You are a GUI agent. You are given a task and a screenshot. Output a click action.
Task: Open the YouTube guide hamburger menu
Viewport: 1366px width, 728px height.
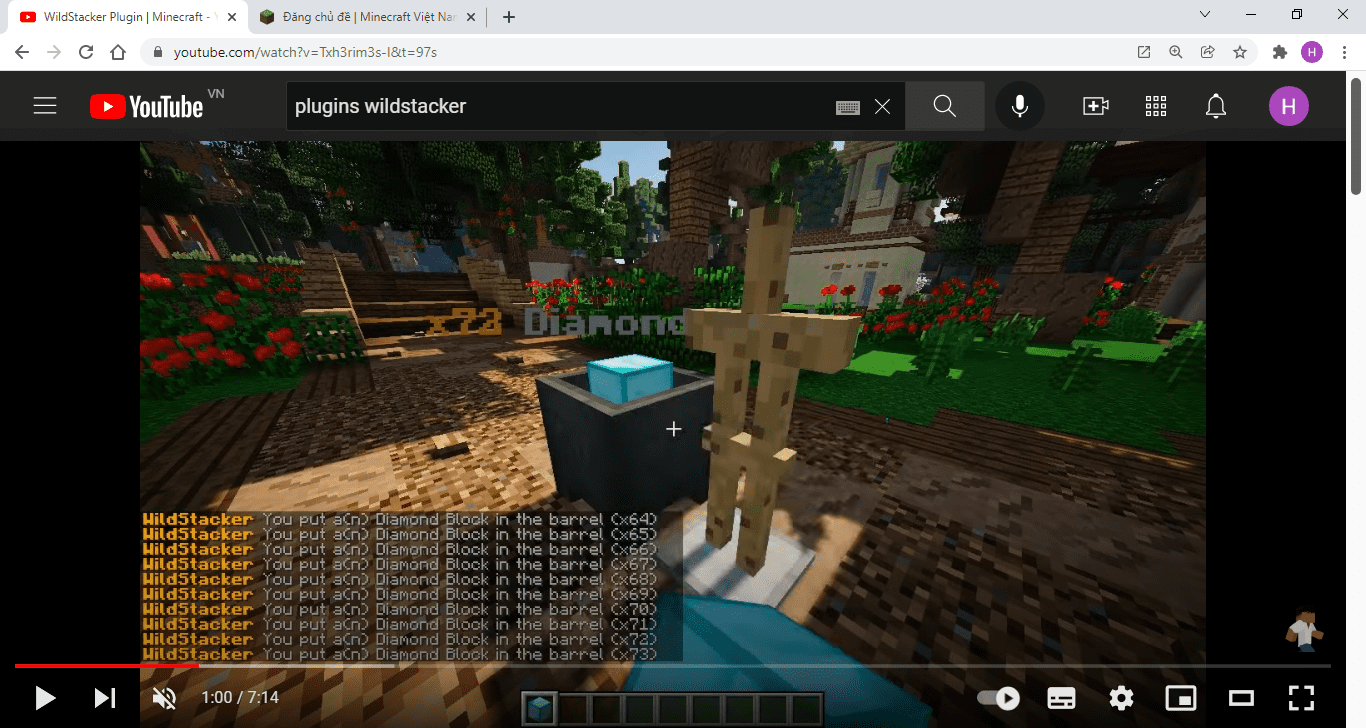click(45, 106)
